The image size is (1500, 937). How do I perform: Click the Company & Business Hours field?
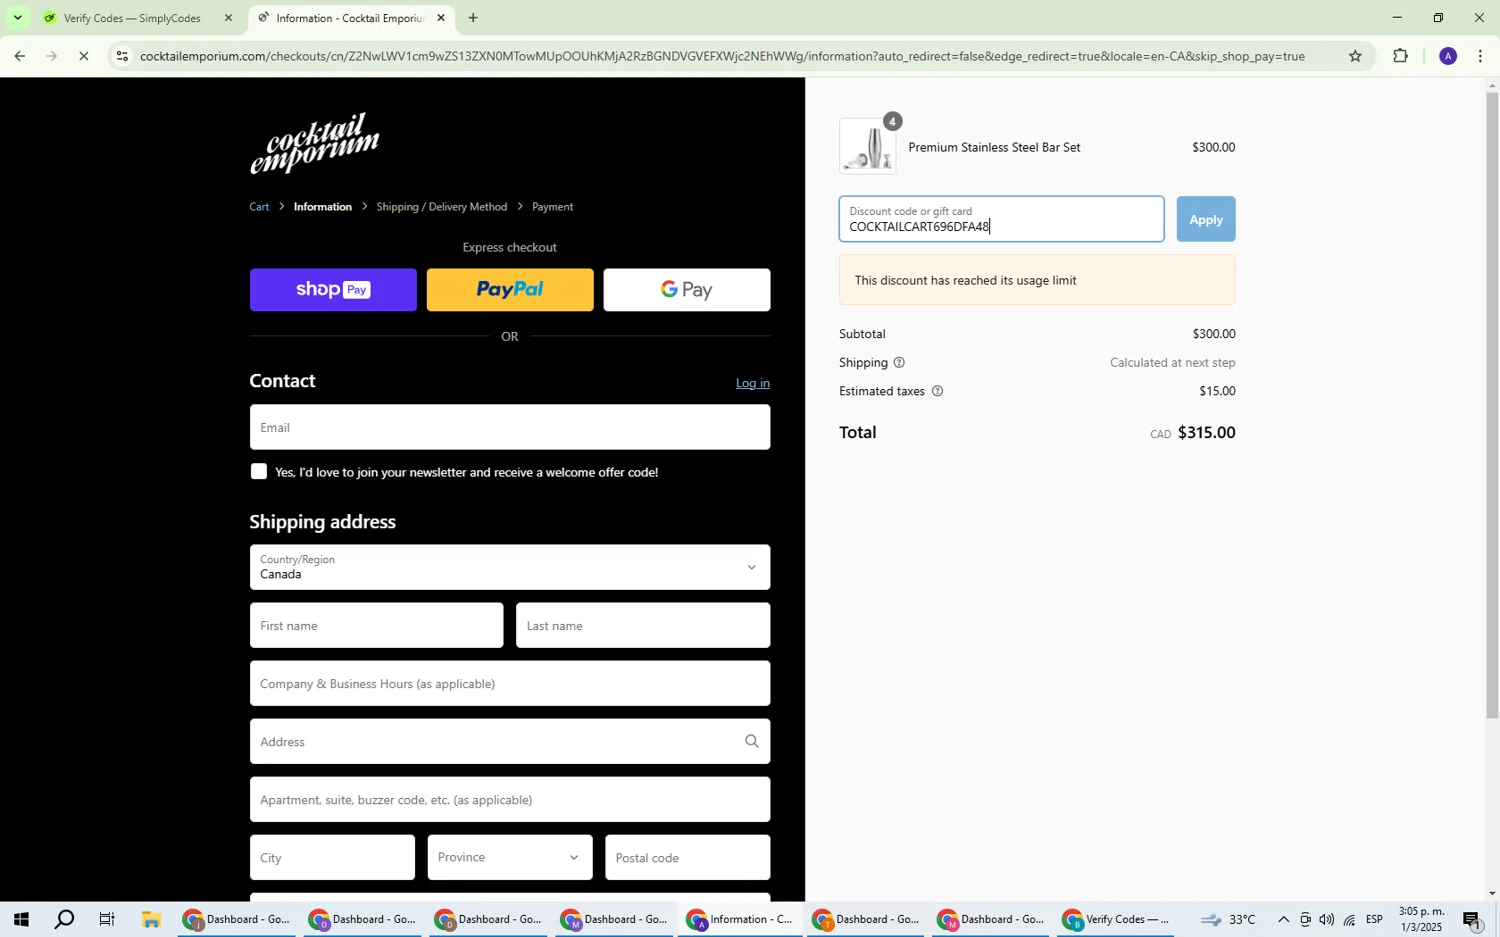click(510, 684)
